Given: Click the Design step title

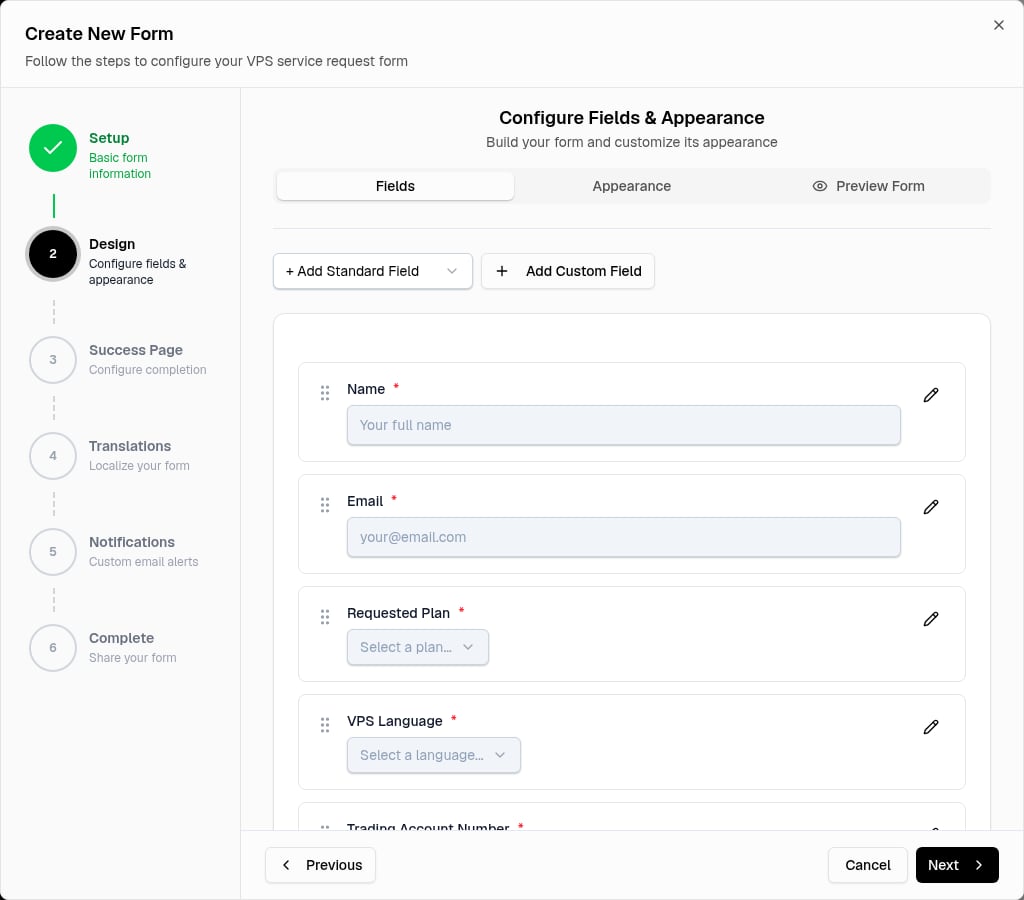Looking at the screenshot, I should [112, 244].
